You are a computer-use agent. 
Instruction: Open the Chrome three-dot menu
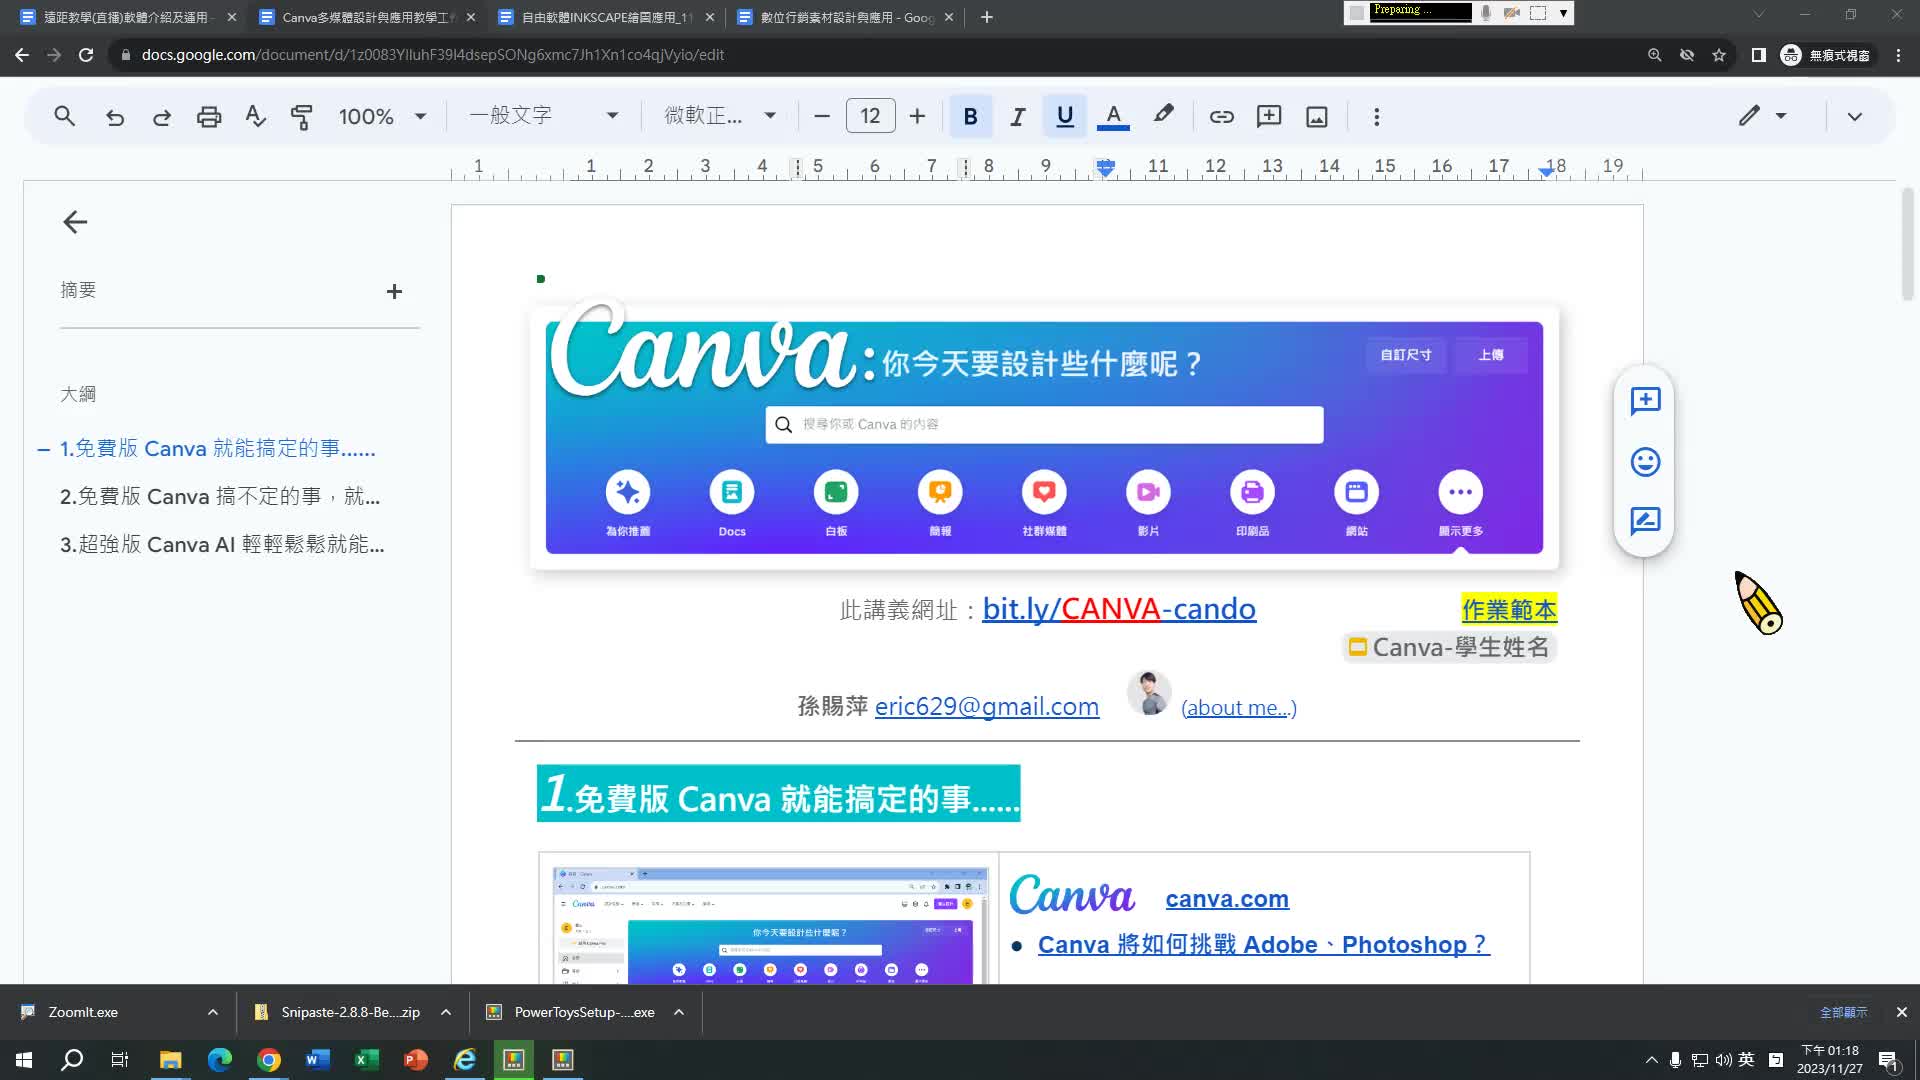(1898, 55)
